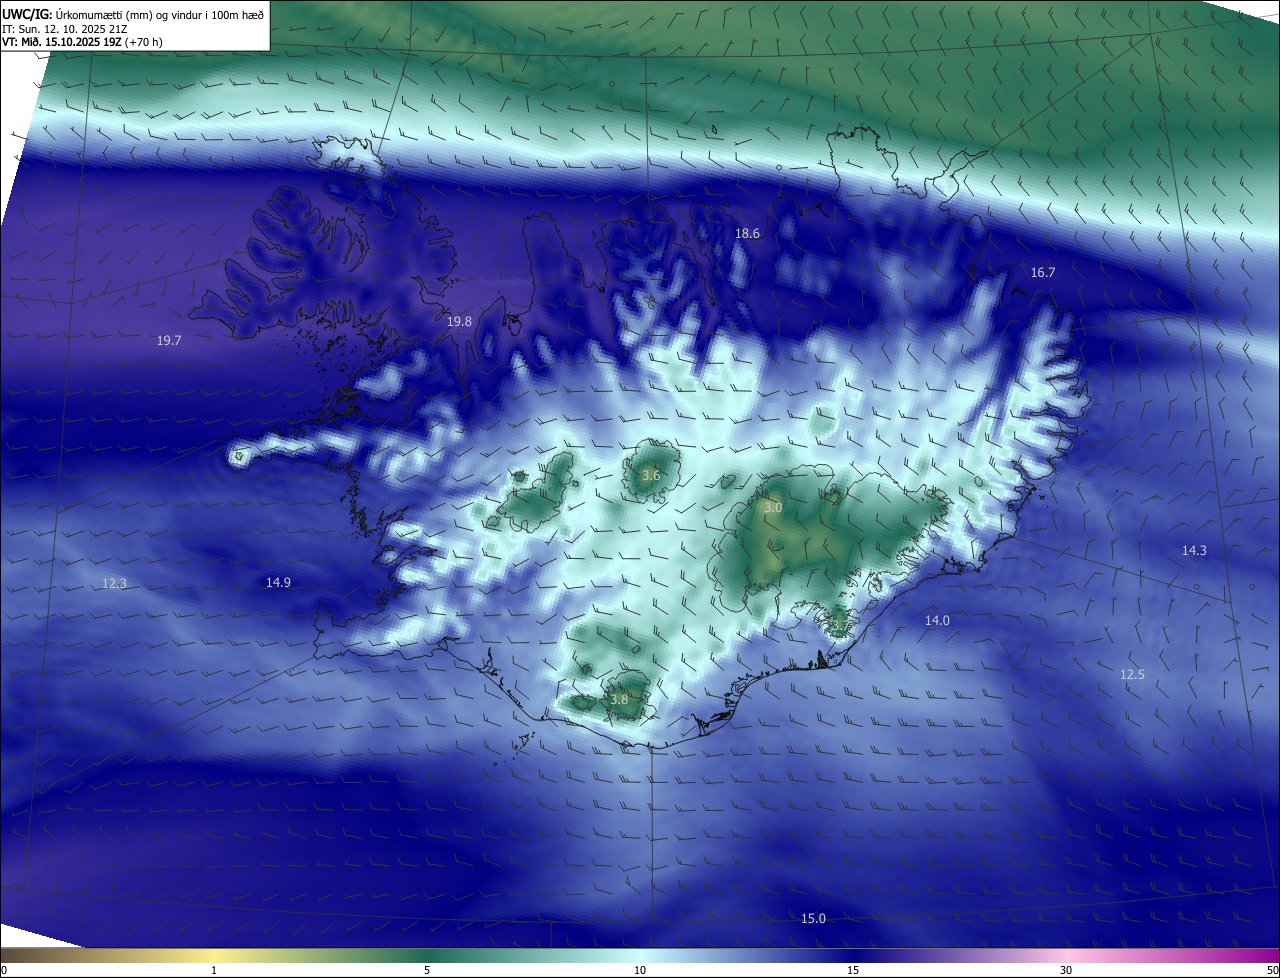Click the colorbar tick label 15
1280x978 pixels.
pyautogui.click(x=853, y=970)
